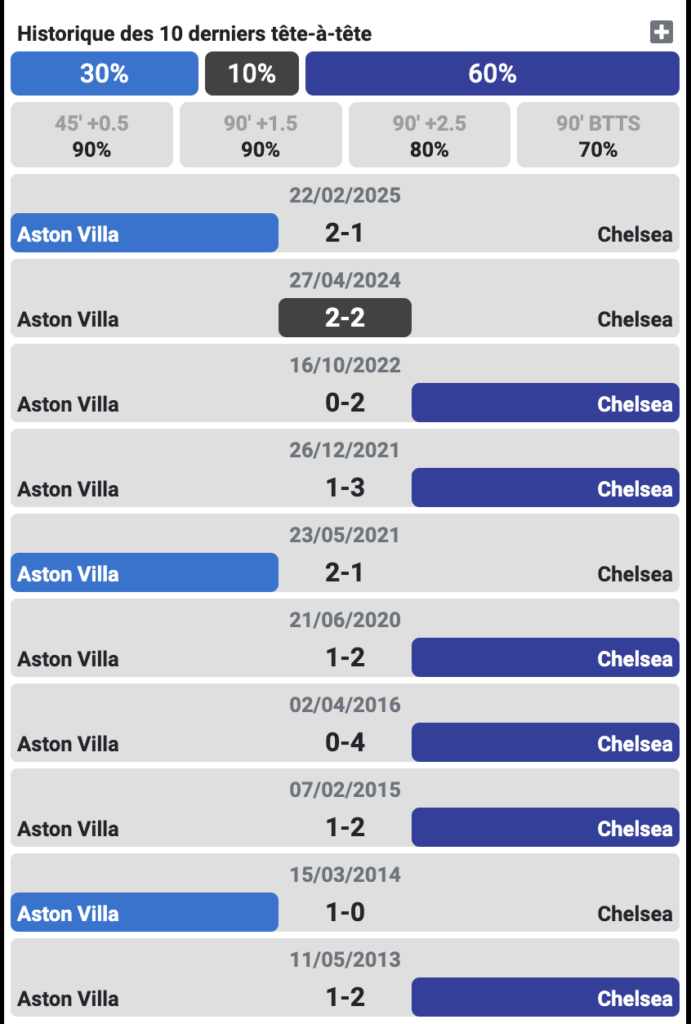Open the 22/02/2025 match result 2-1
Image resolution: width=691 pixels, height=1024 pixels.
tap(344, 234)
